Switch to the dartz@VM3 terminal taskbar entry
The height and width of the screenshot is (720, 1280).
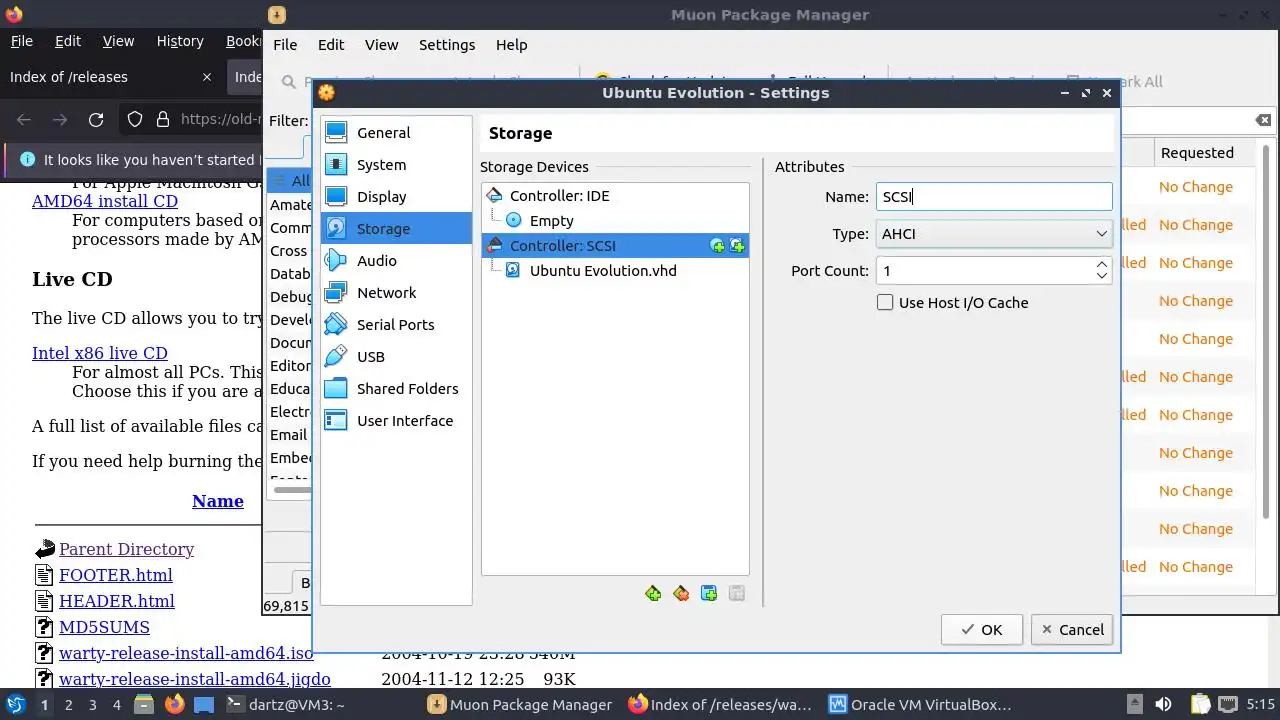287,704
